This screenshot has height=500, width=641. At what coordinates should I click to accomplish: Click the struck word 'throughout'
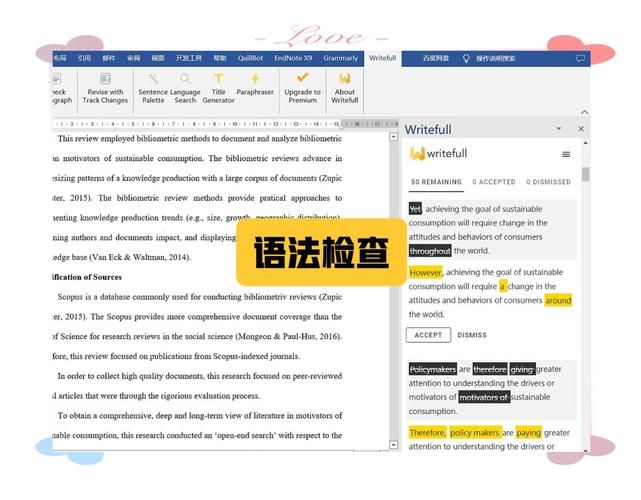point(430,251)
